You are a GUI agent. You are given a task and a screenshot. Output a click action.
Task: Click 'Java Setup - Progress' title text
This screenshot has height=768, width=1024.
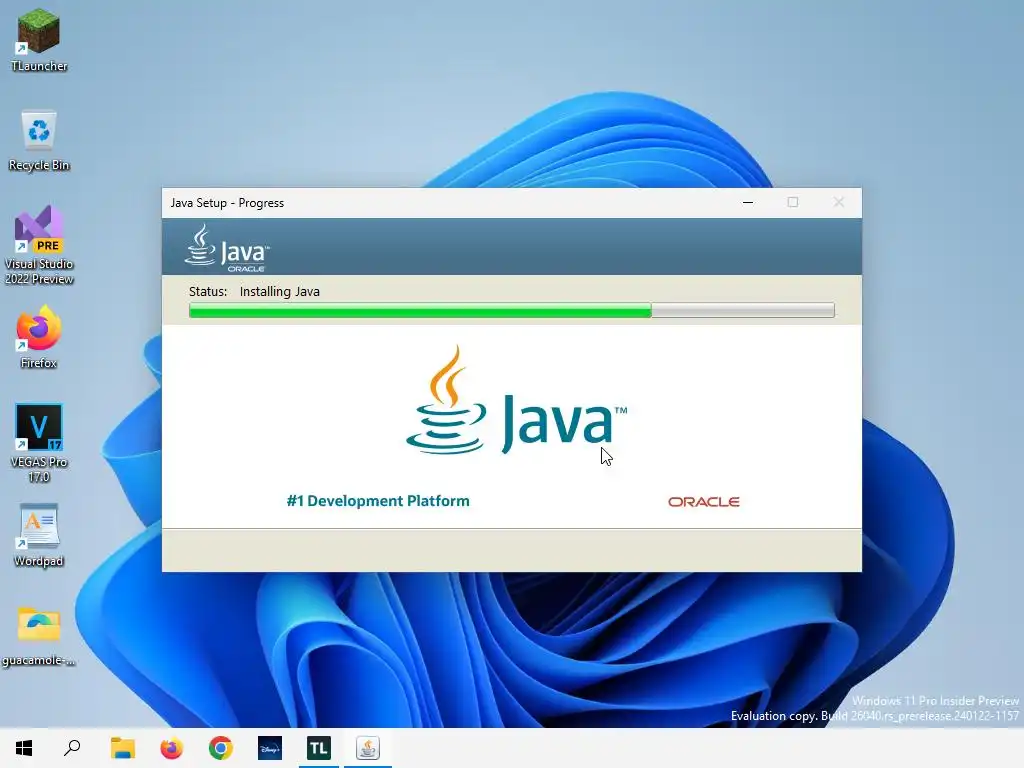point(227,203)
